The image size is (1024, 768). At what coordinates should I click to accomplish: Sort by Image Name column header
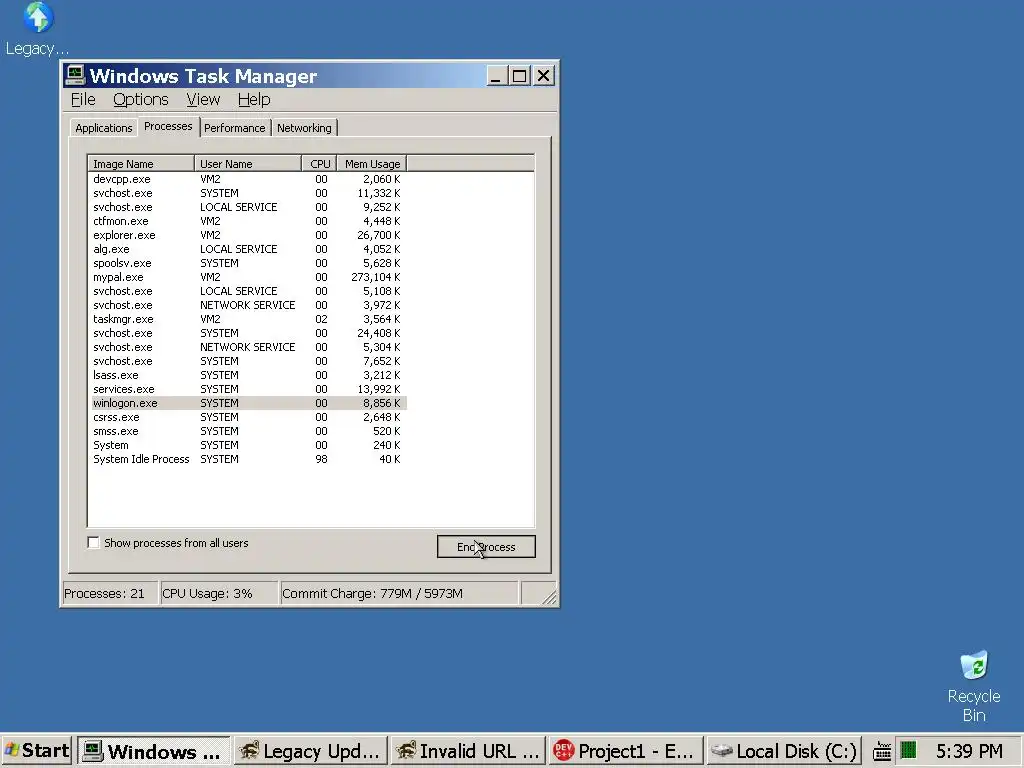pos(140,163)
